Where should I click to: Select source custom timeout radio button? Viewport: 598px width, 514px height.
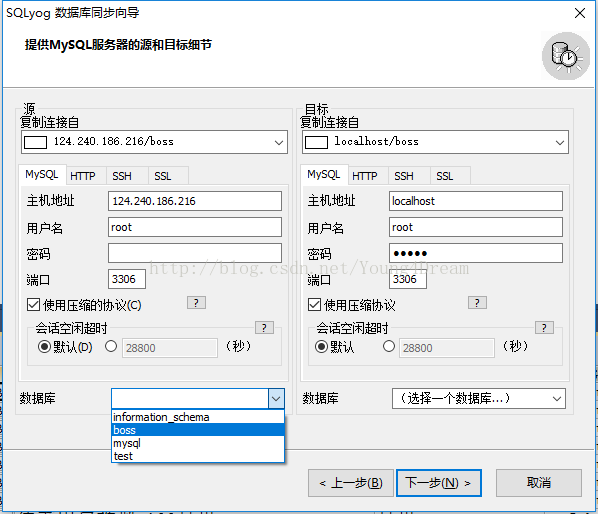click(x=111, y=346)
